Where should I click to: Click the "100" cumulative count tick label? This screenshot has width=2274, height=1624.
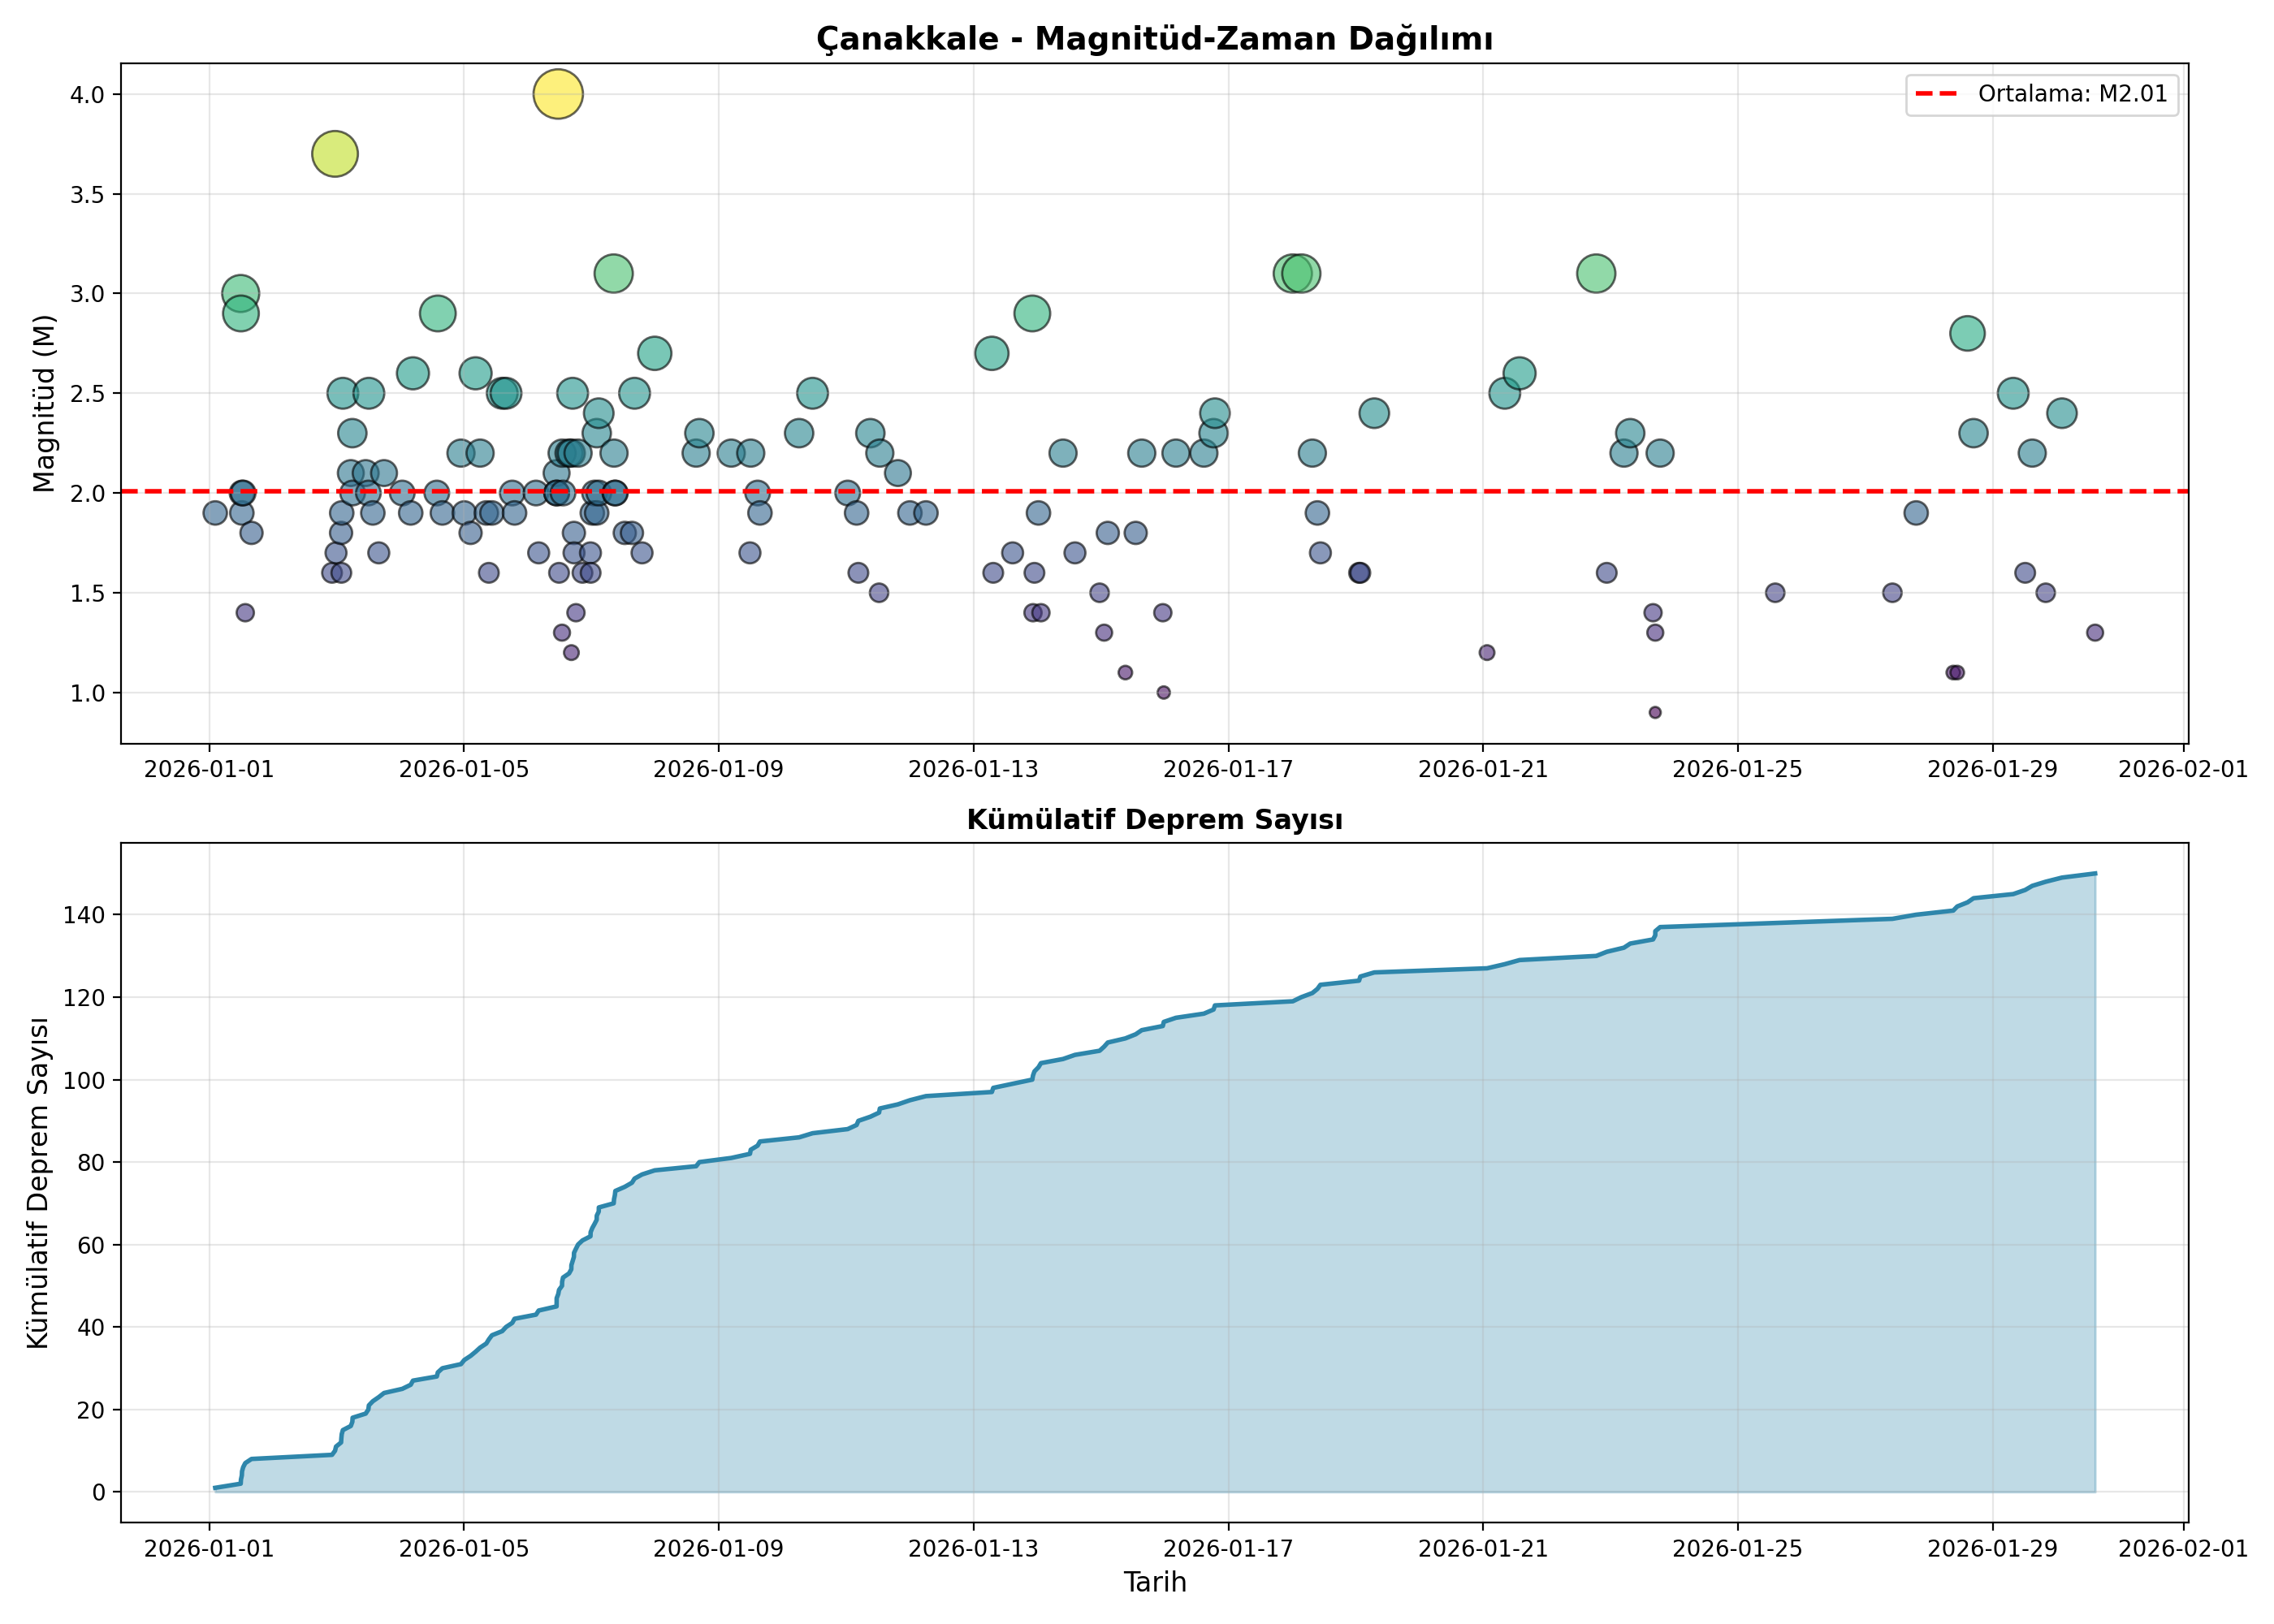coord(84,1080)
